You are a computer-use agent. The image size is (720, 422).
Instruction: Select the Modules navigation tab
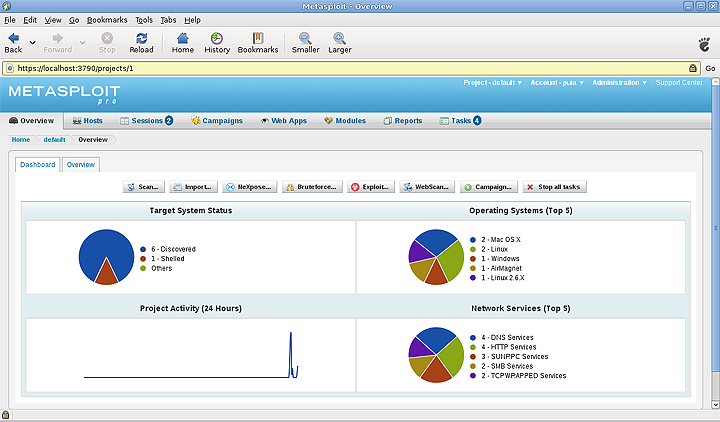(x=345, y=121)
